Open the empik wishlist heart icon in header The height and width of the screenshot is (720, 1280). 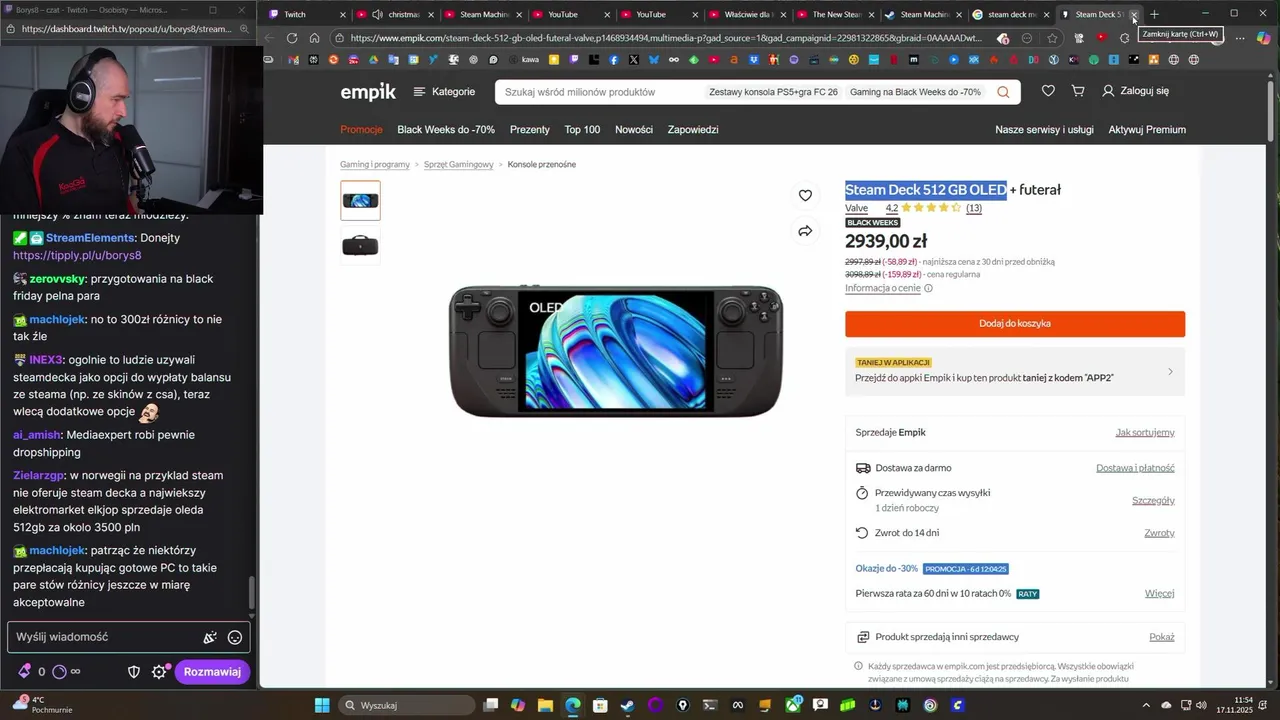pos(1048,91)
